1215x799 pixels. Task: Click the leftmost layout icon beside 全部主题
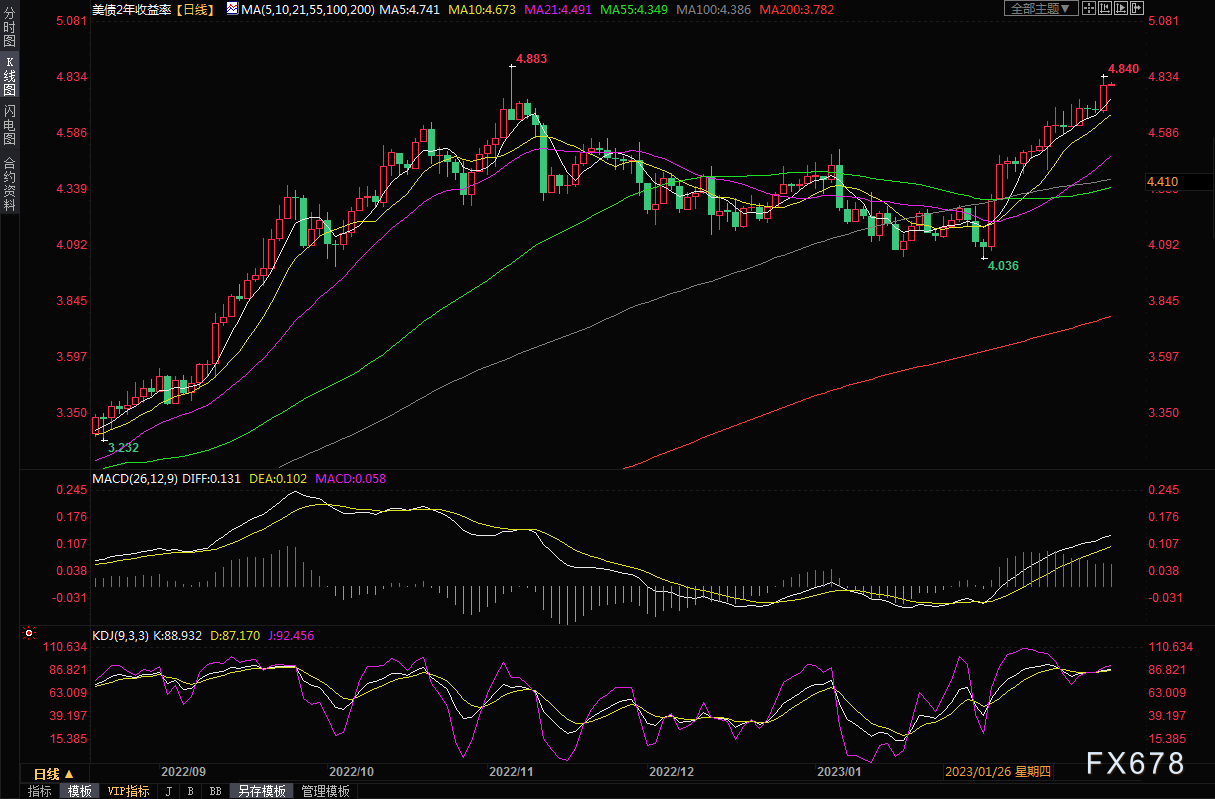point(1090,9)
